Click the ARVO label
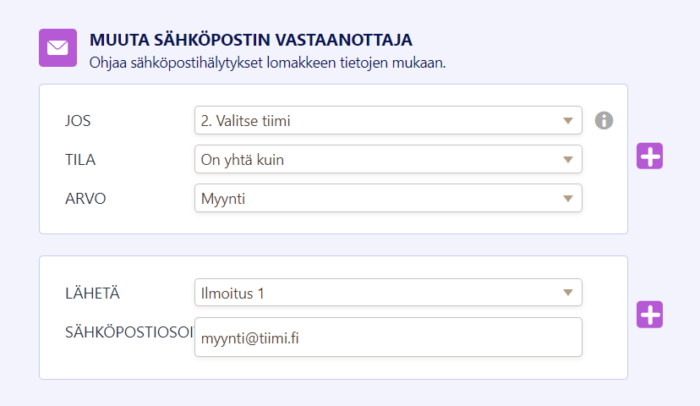 pos(84,198)
